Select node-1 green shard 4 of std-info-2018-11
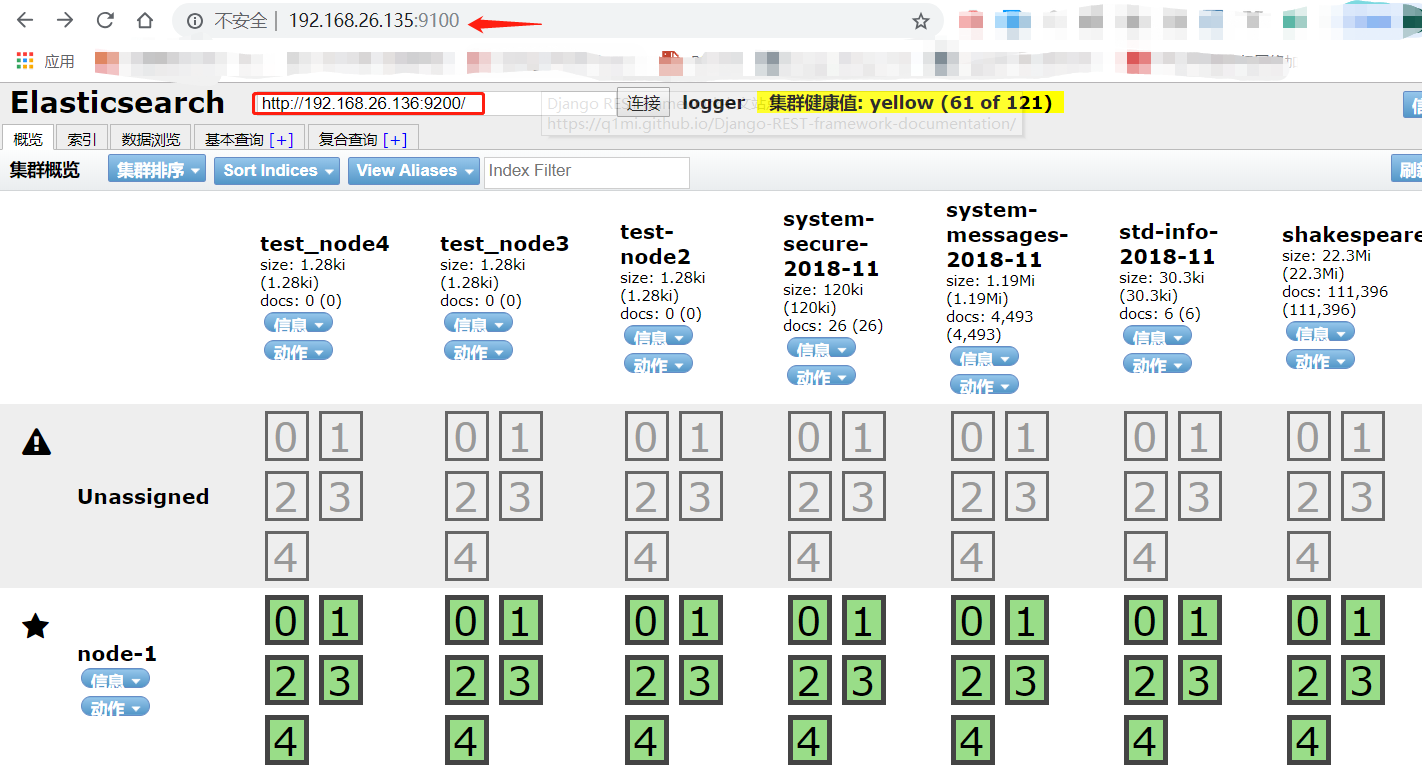Screen dimensions: 1422x770 (1145, 741)
